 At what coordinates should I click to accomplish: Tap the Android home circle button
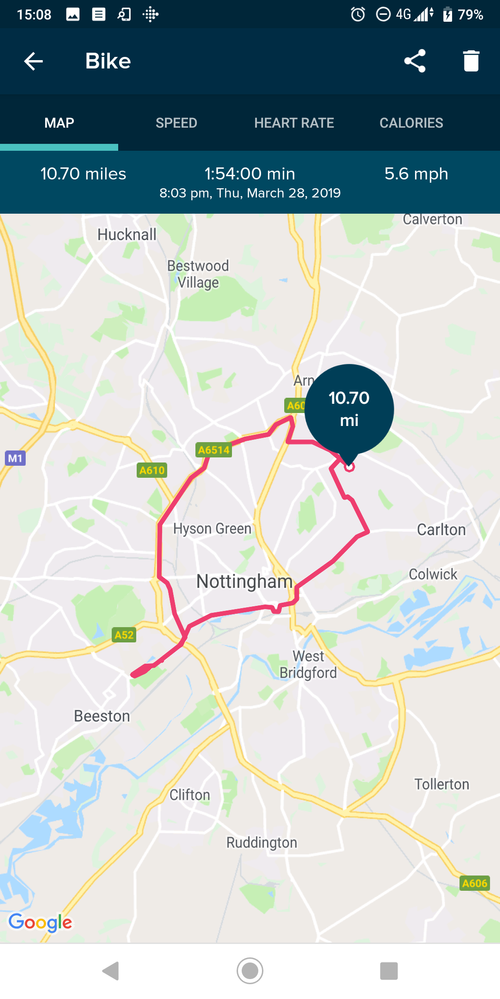click(x=250, y=970)
